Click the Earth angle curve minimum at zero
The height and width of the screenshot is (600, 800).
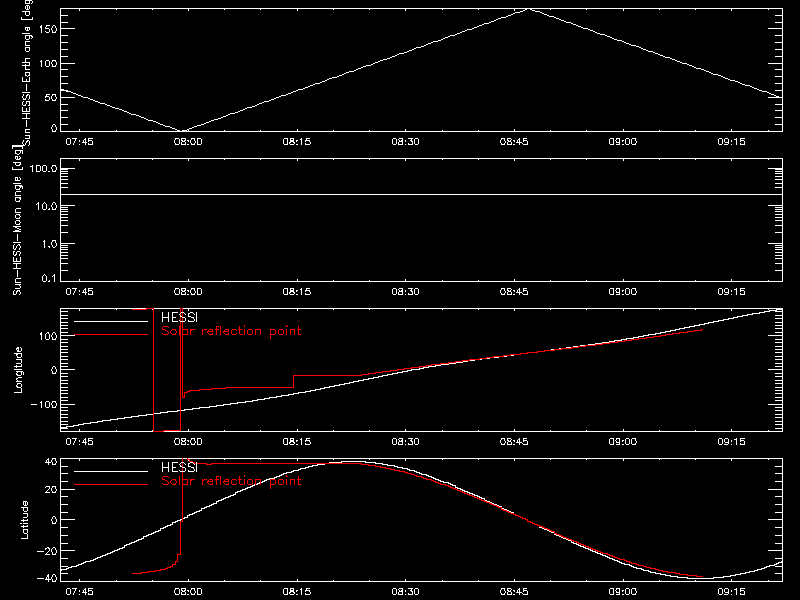tap(183, 130)
